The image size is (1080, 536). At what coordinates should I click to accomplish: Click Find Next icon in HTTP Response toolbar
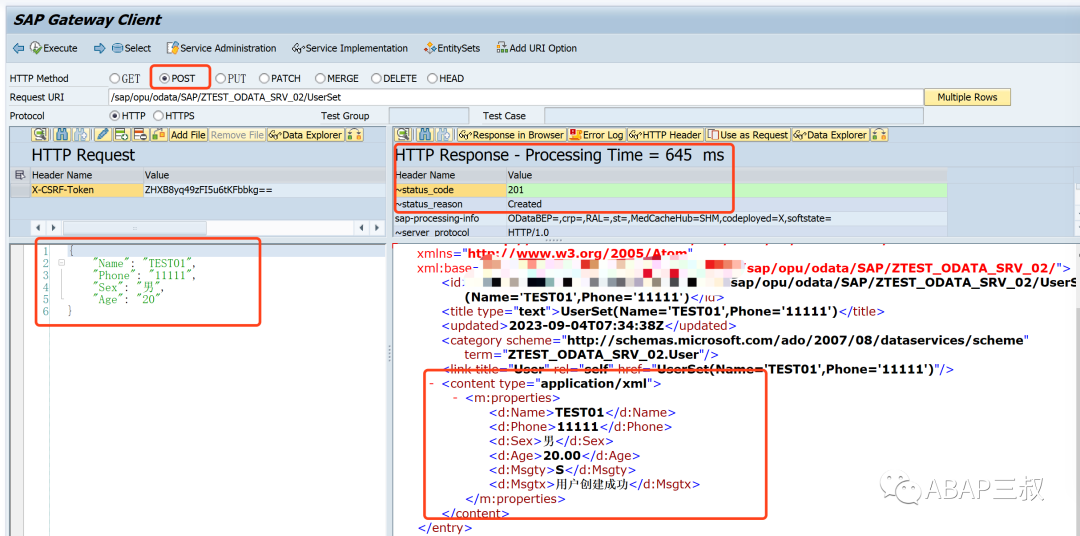[x=444, y=134]
